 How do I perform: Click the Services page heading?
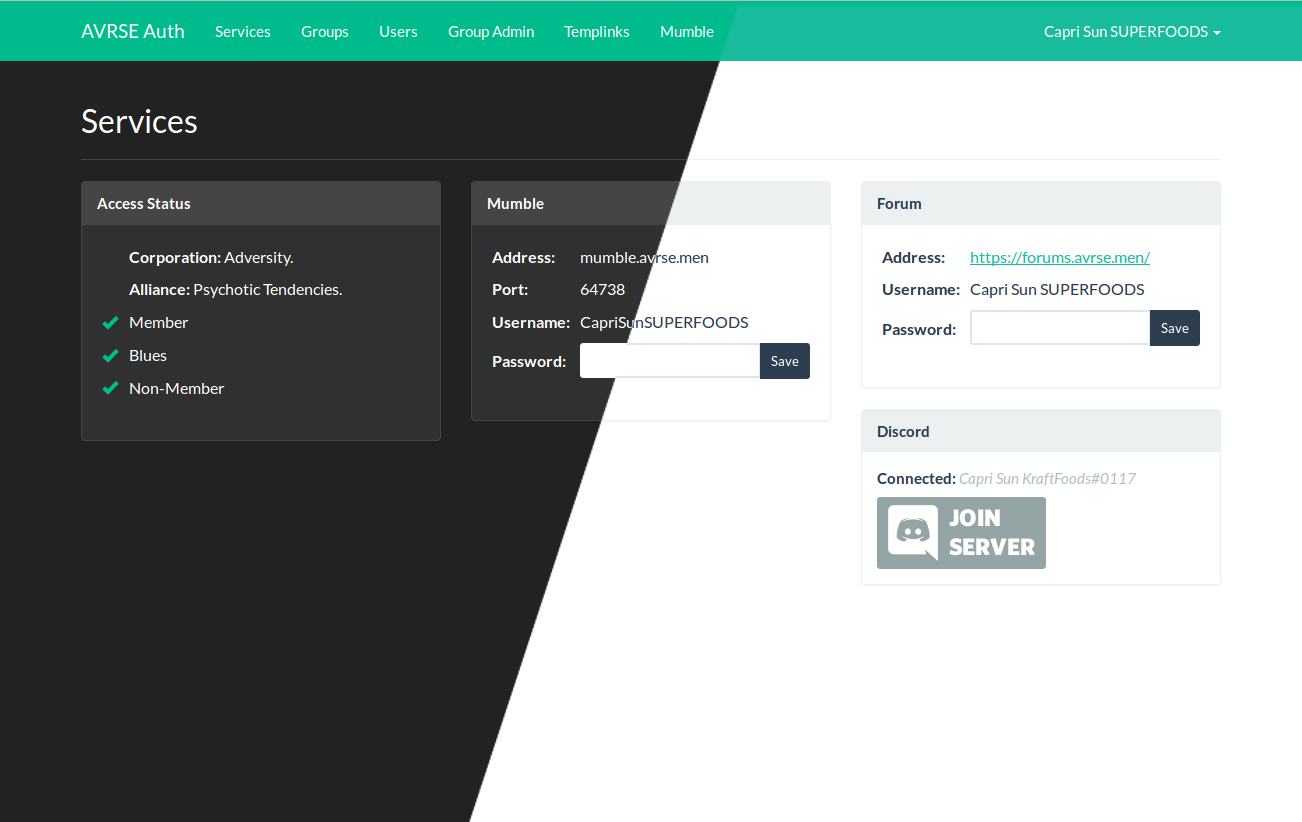tap(139, 121)
